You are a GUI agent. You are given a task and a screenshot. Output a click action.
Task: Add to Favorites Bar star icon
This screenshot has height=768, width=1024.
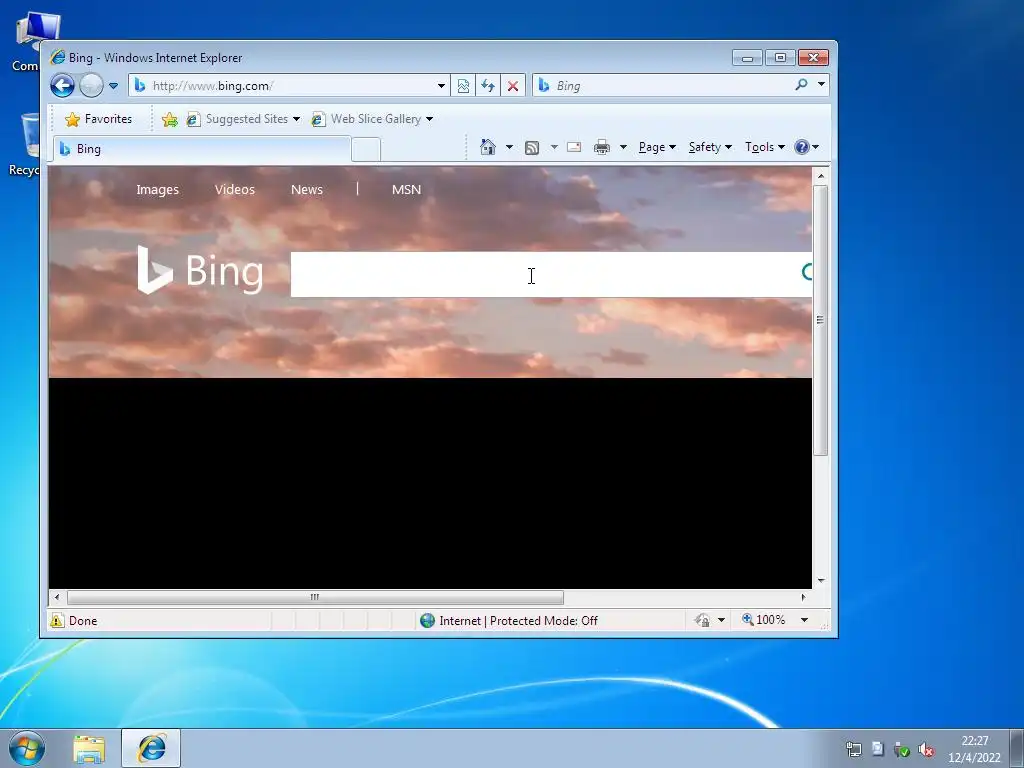(x=170, y=119)
